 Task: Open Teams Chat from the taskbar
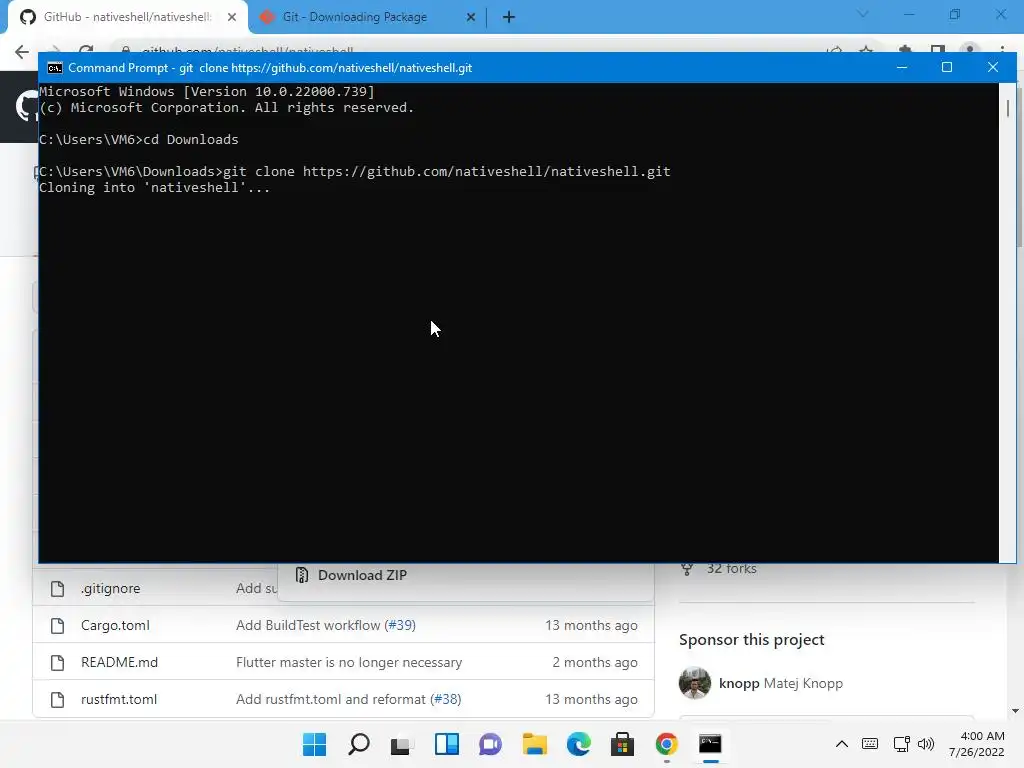(490, 744)
